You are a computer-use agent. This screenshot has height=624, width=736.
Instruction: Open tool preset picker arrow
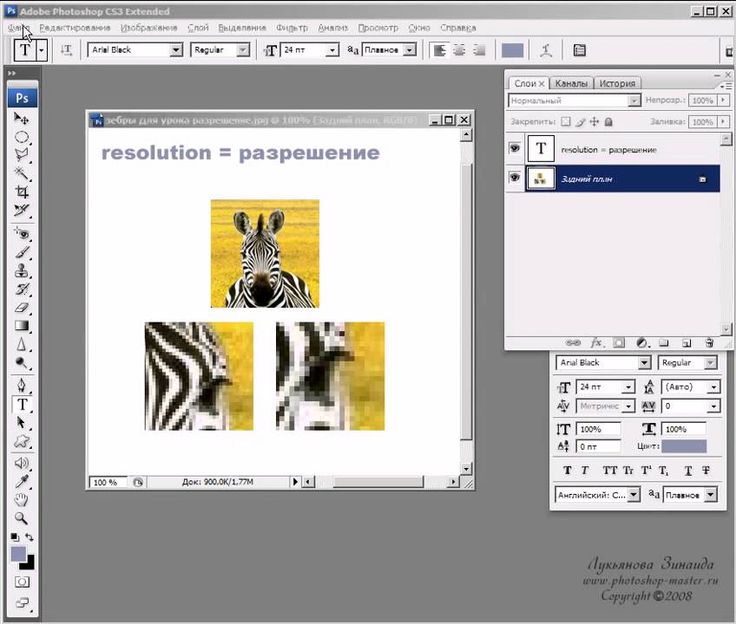42,50
